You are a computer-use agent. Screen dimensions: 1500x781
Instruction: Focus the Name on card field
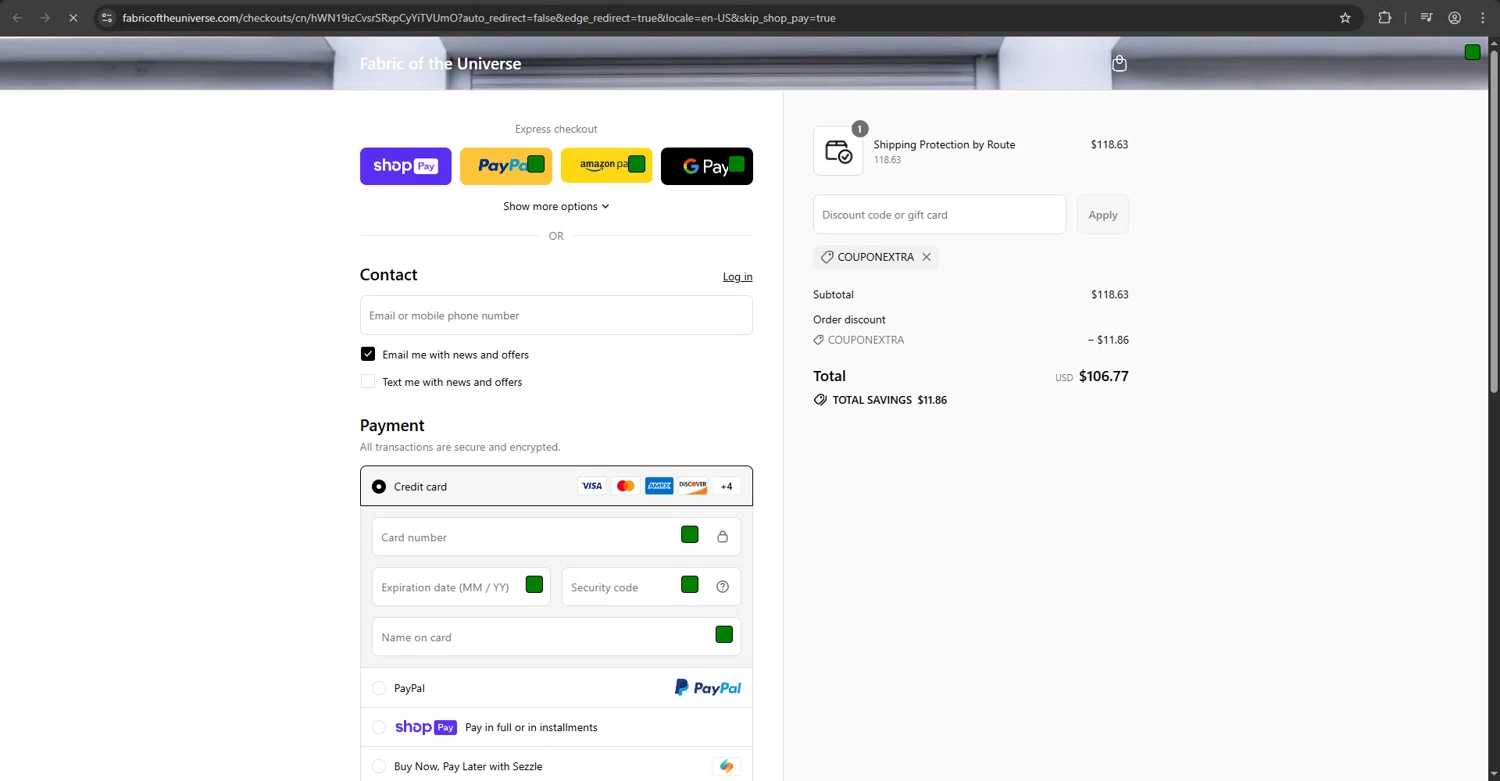point(556,637)
